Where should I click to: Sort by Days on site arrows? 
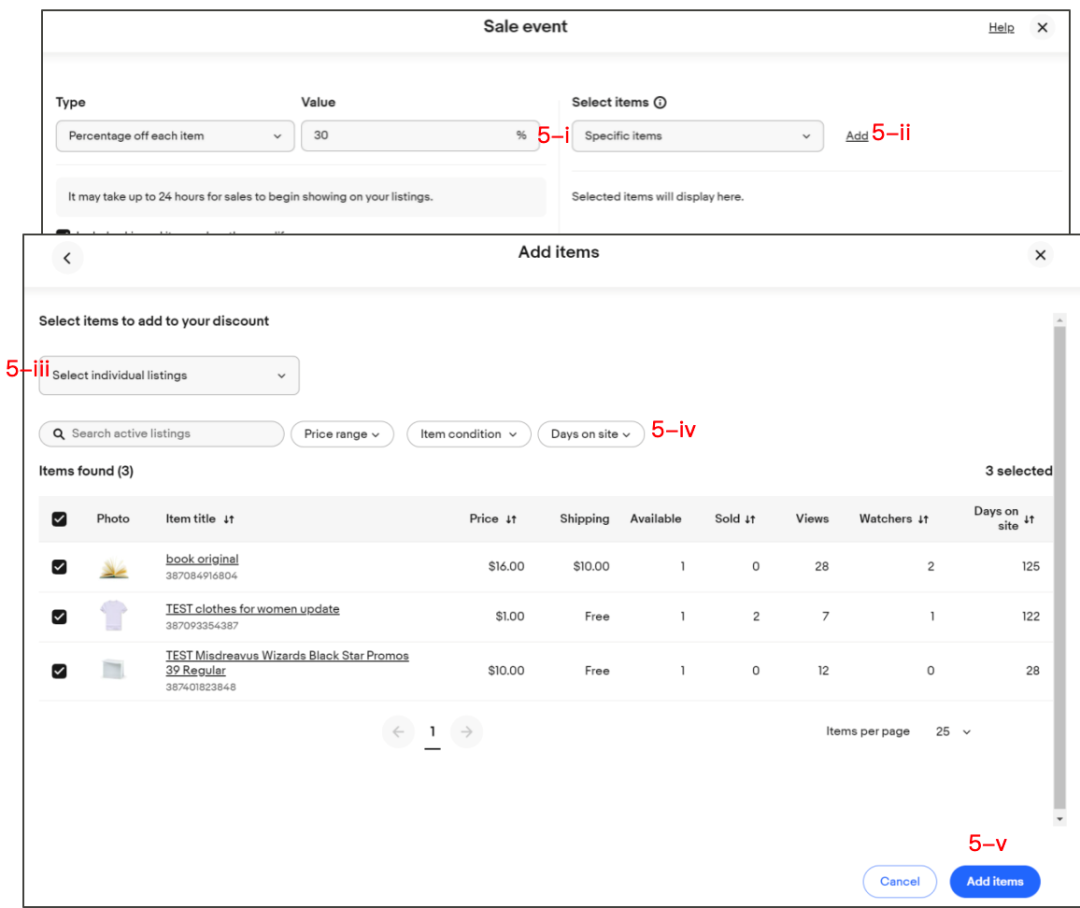pos(1029,519)
